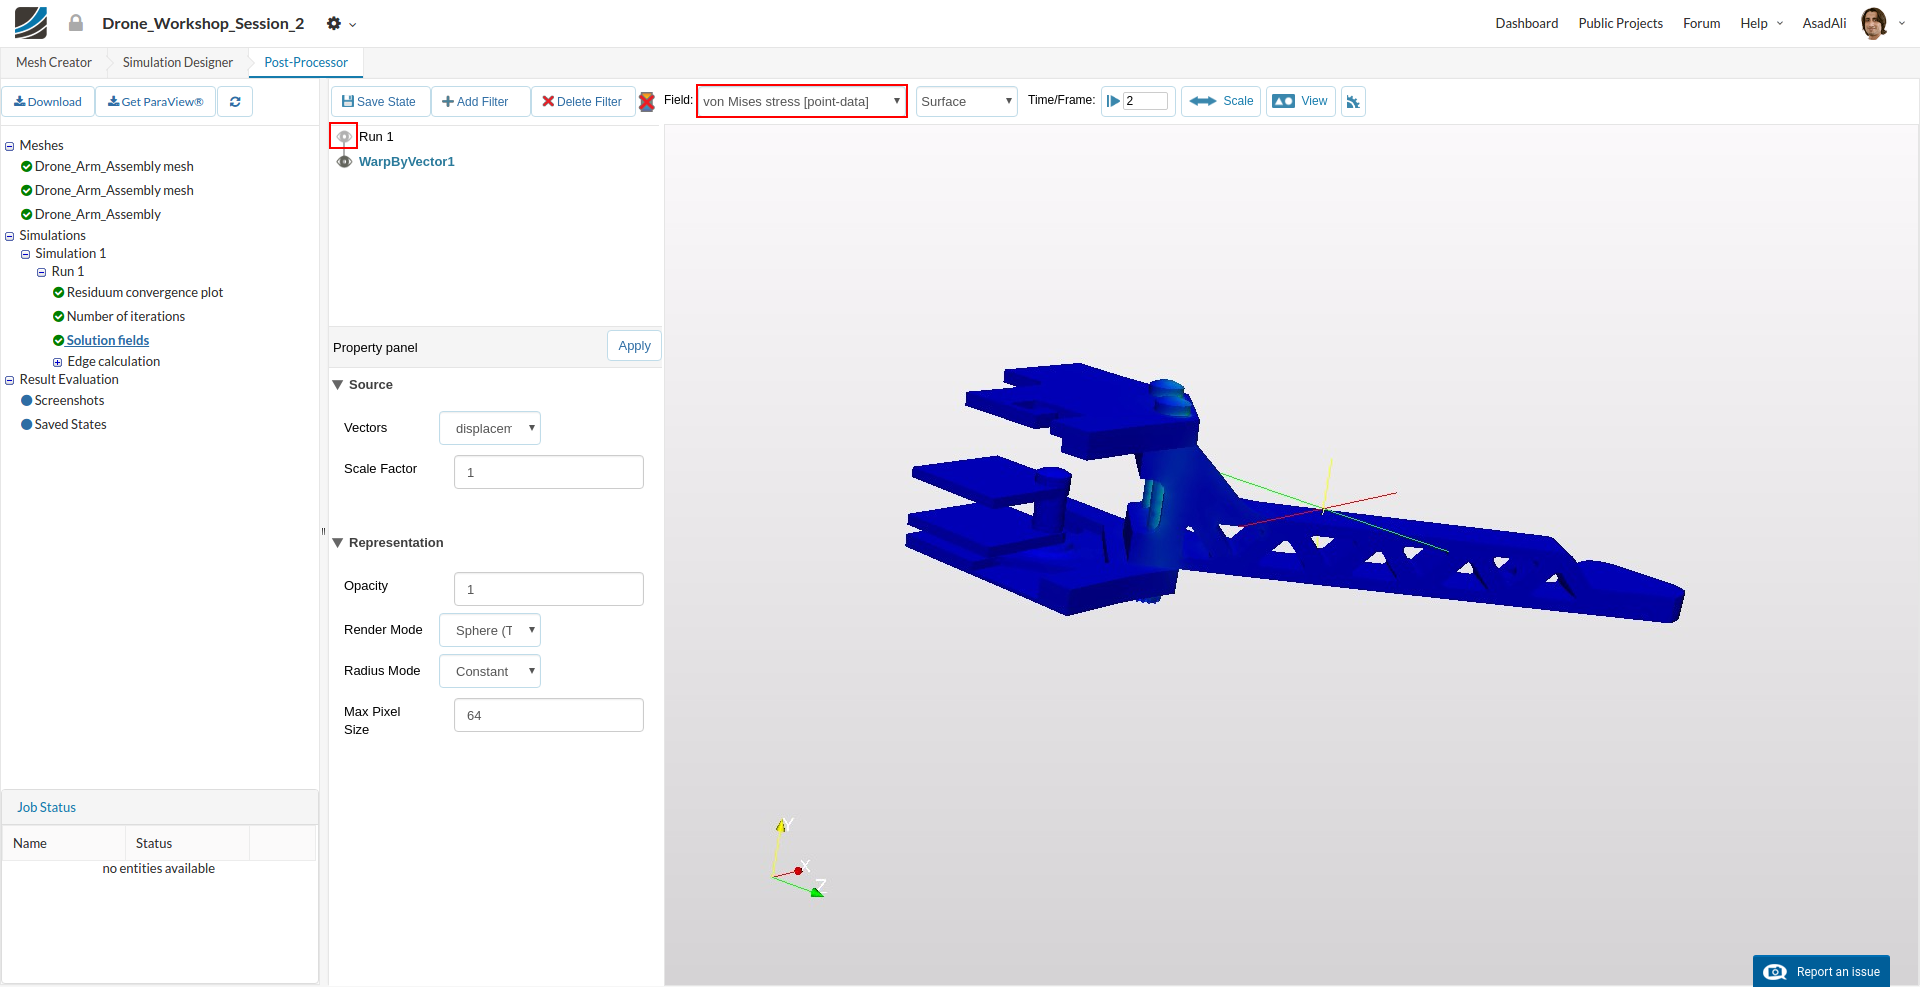
Task: Click the fit-to-view icon after View
Action: pyautogui.click(x=1353, y=102)
